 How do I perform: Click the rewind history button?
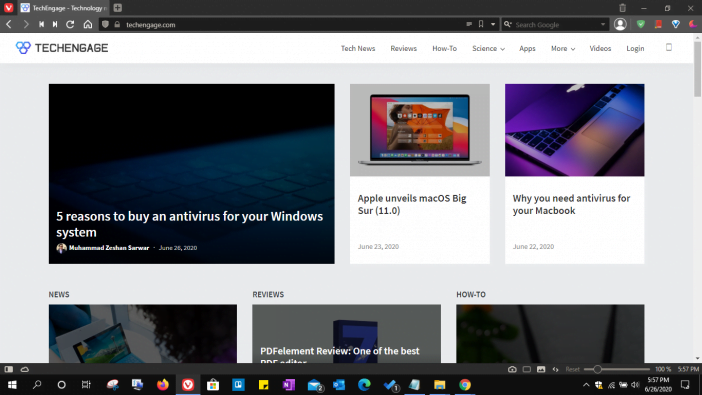click(x=41, y=25)
